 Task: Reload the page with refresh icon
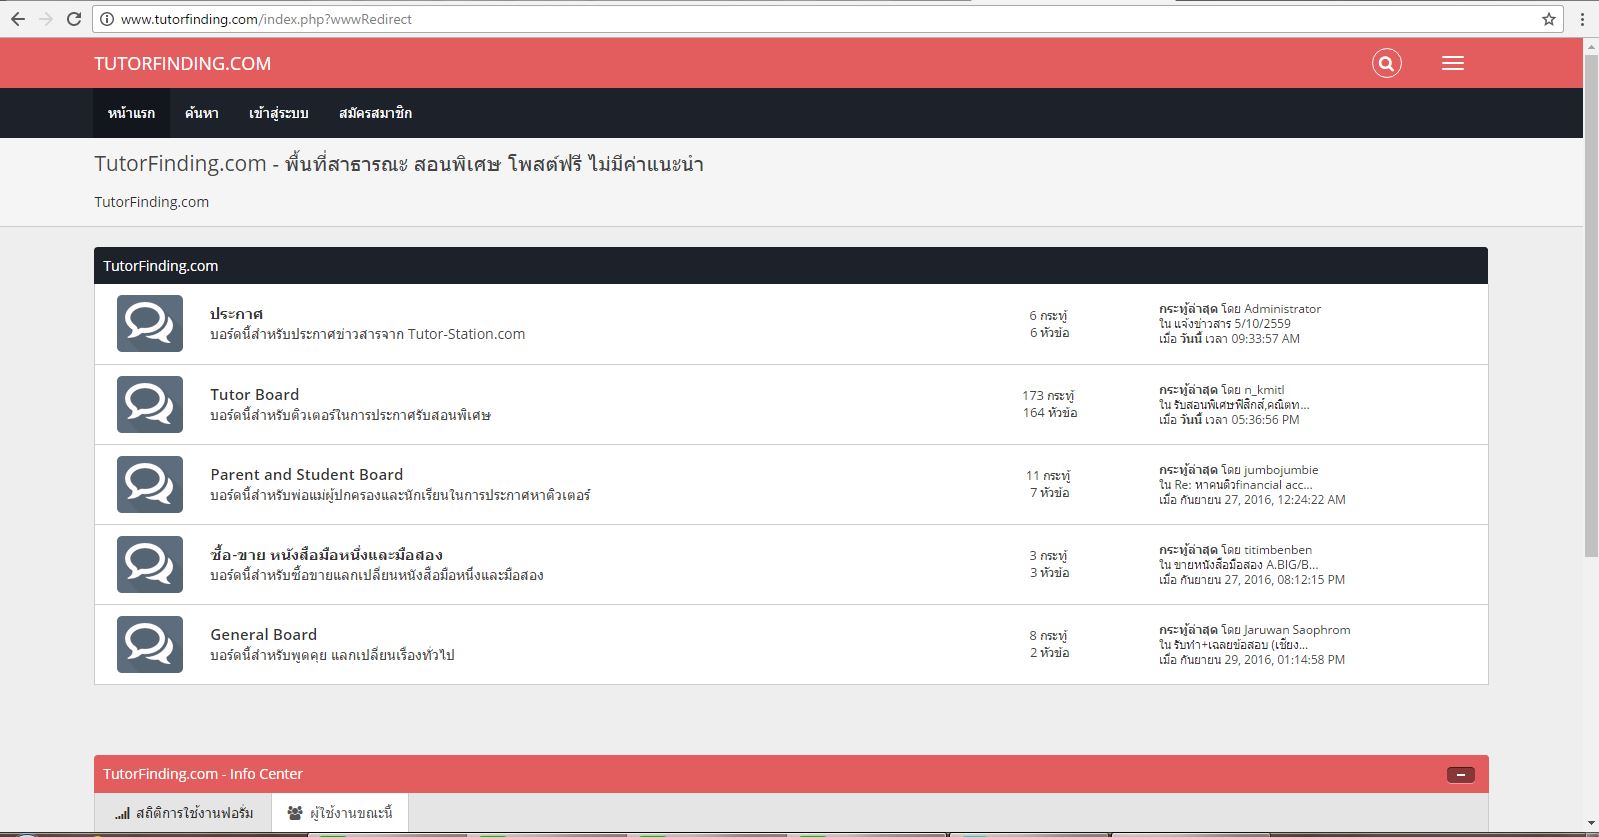pos(74,19)
